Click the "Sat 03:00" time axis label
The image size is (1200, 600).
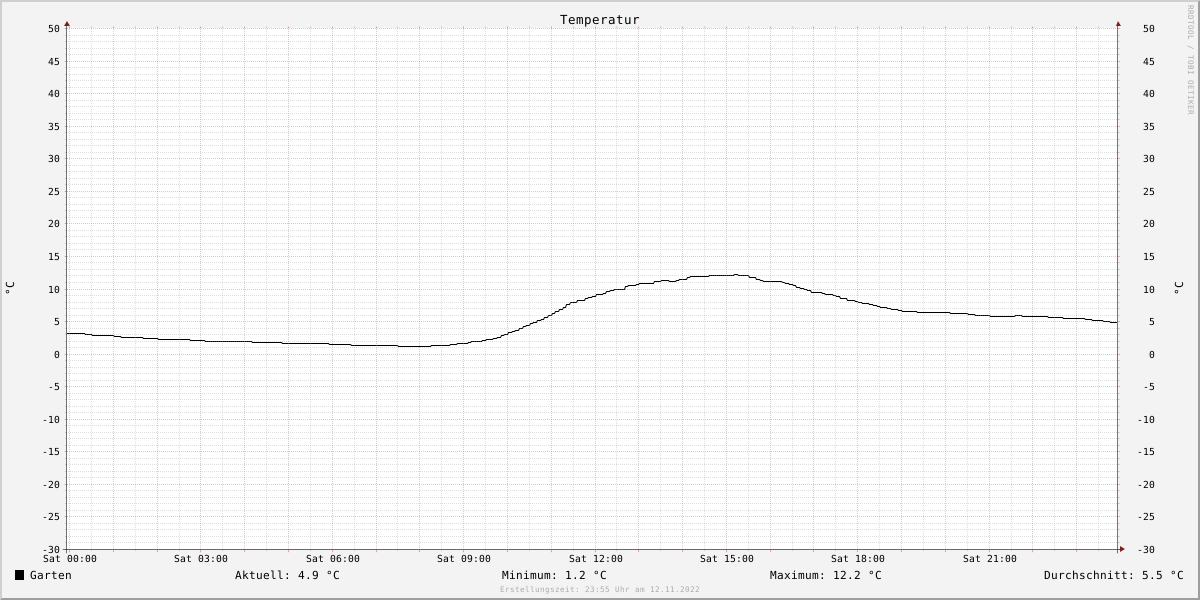click(x=201, y=559)
